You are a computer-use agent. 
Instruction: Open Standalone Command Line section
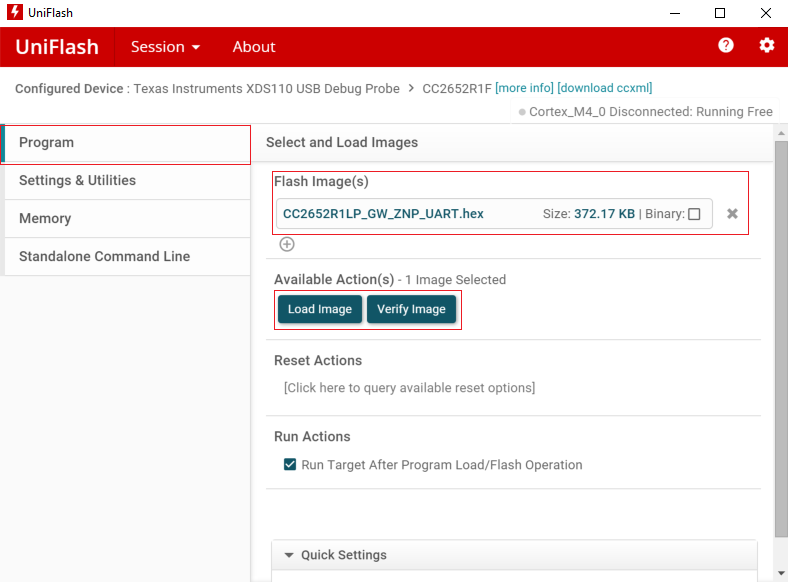[104, 257]
